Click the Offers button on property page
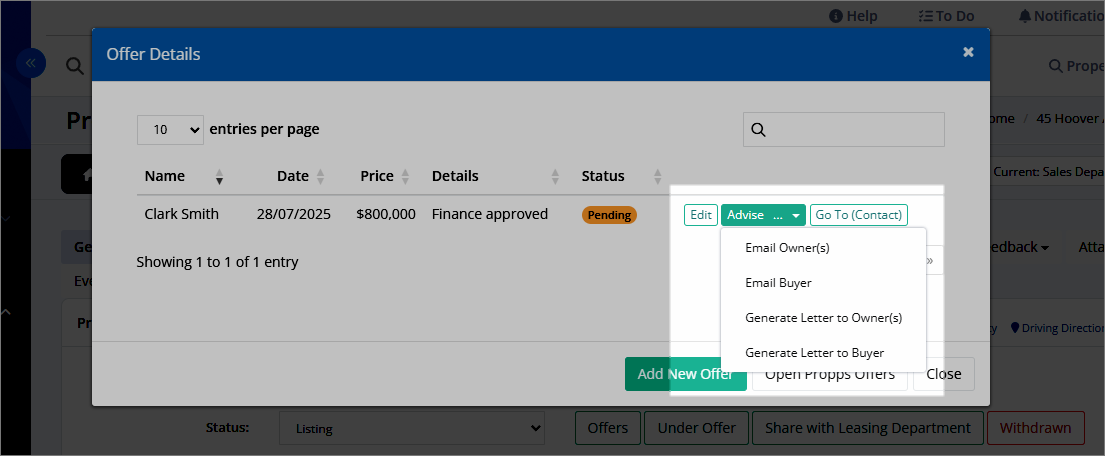Image resolution: width=1105 pixels, height=456 pixels. point(608,428)
